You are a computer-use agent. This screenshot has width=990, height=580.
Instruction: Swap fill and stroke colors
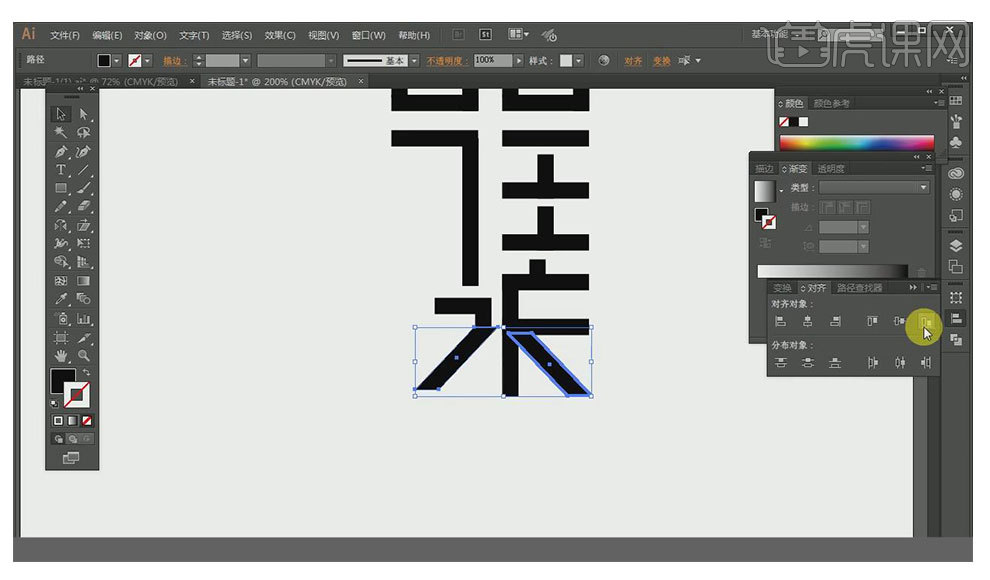click(85, 372)
